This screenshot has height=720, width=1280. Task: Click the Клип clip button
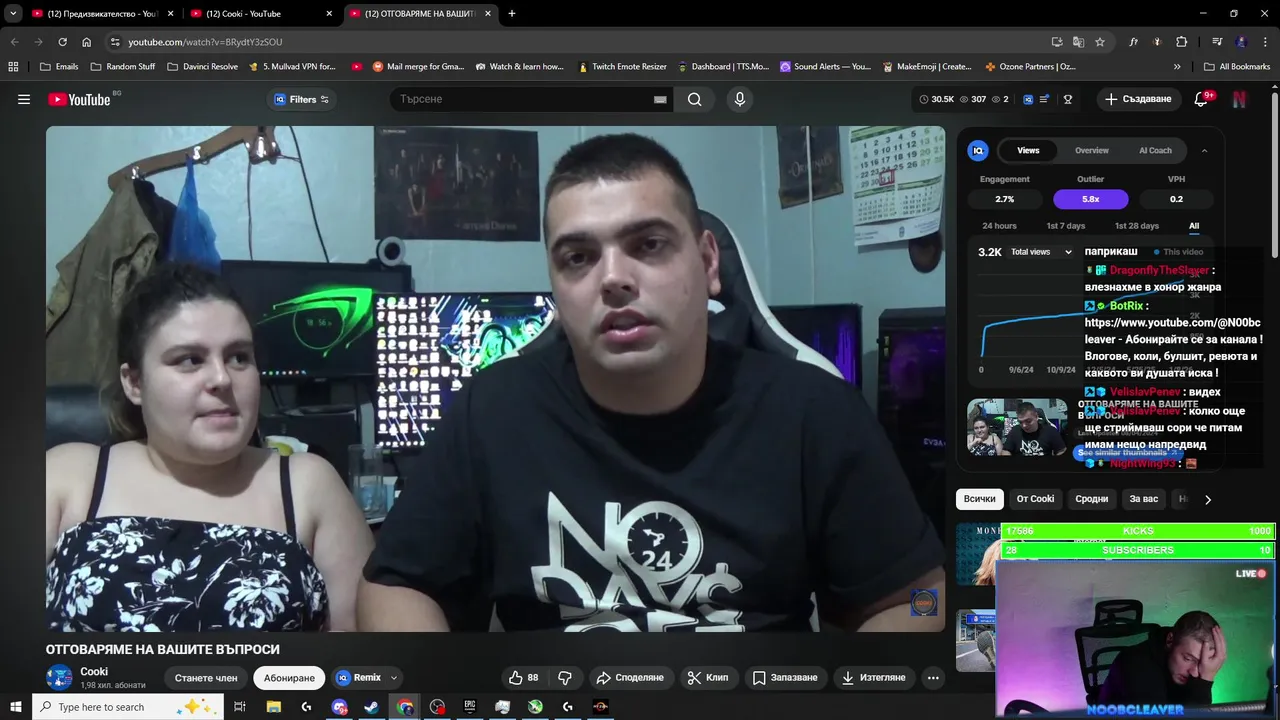708,678
